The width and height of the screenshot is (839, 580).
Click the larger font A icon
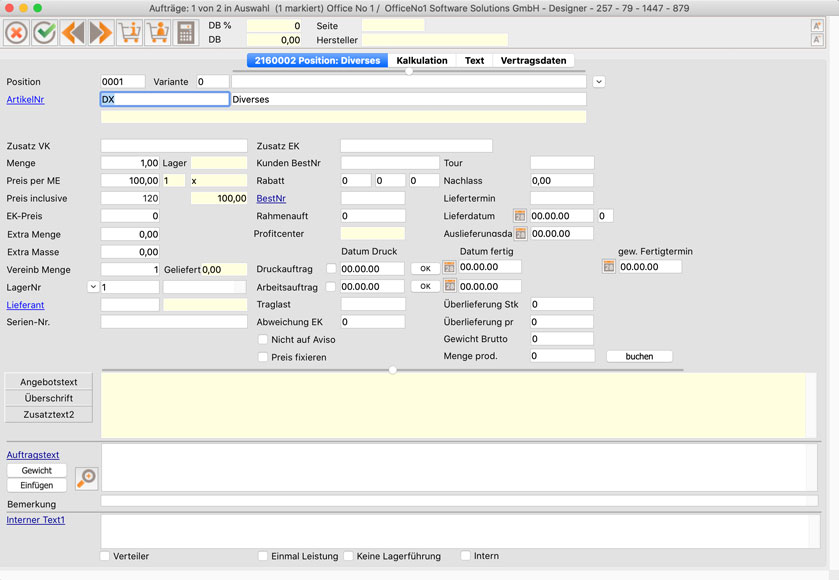point(817,26)
